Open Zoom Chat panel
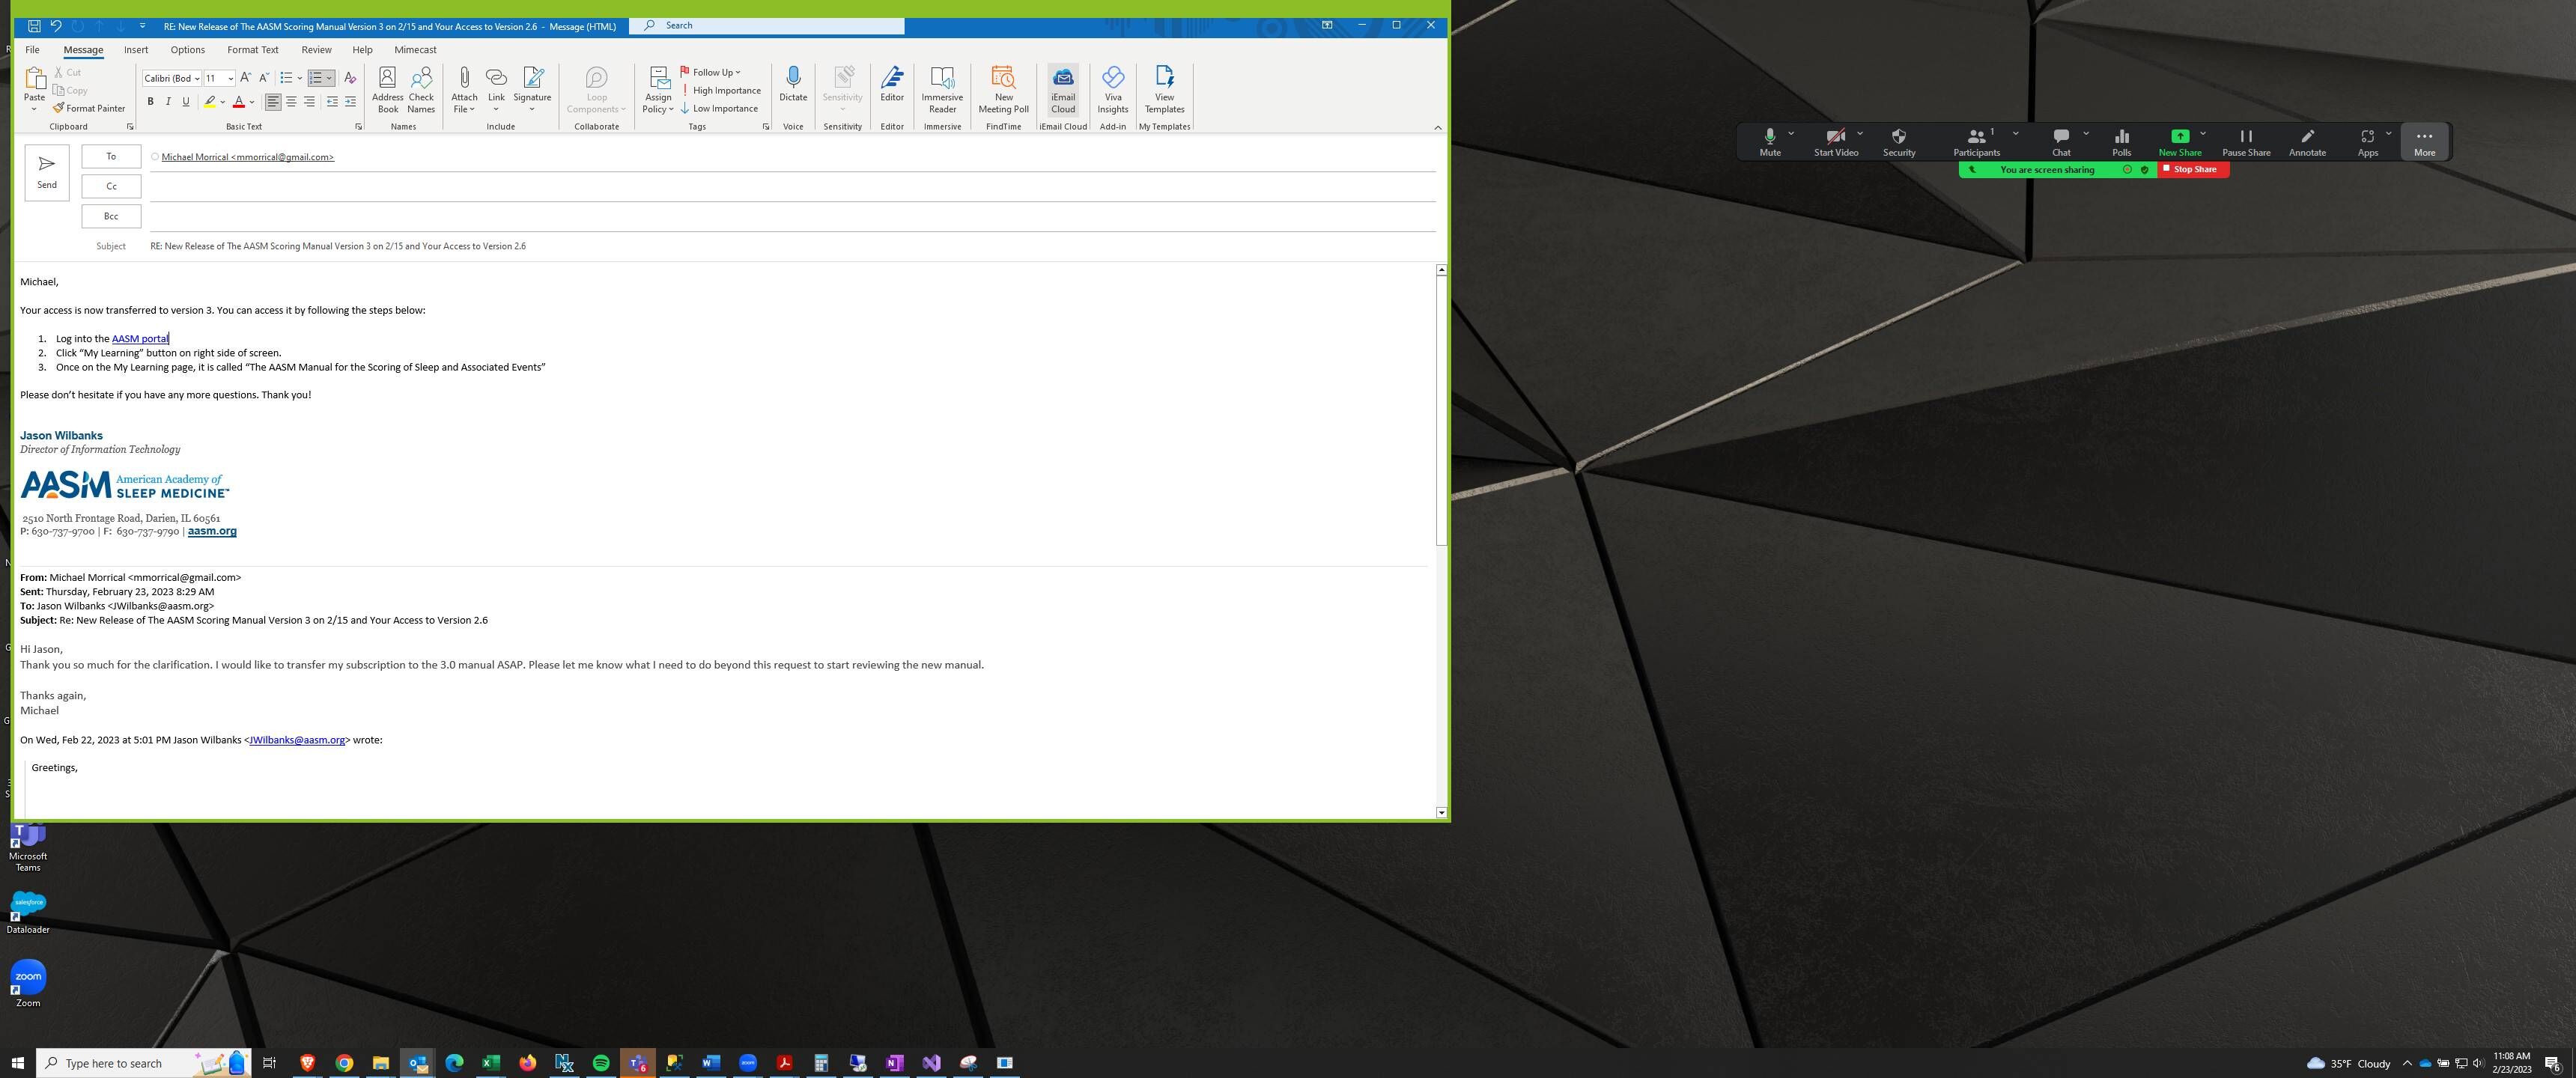Screen dimensions: 2576x1078 coord(2061,142)
